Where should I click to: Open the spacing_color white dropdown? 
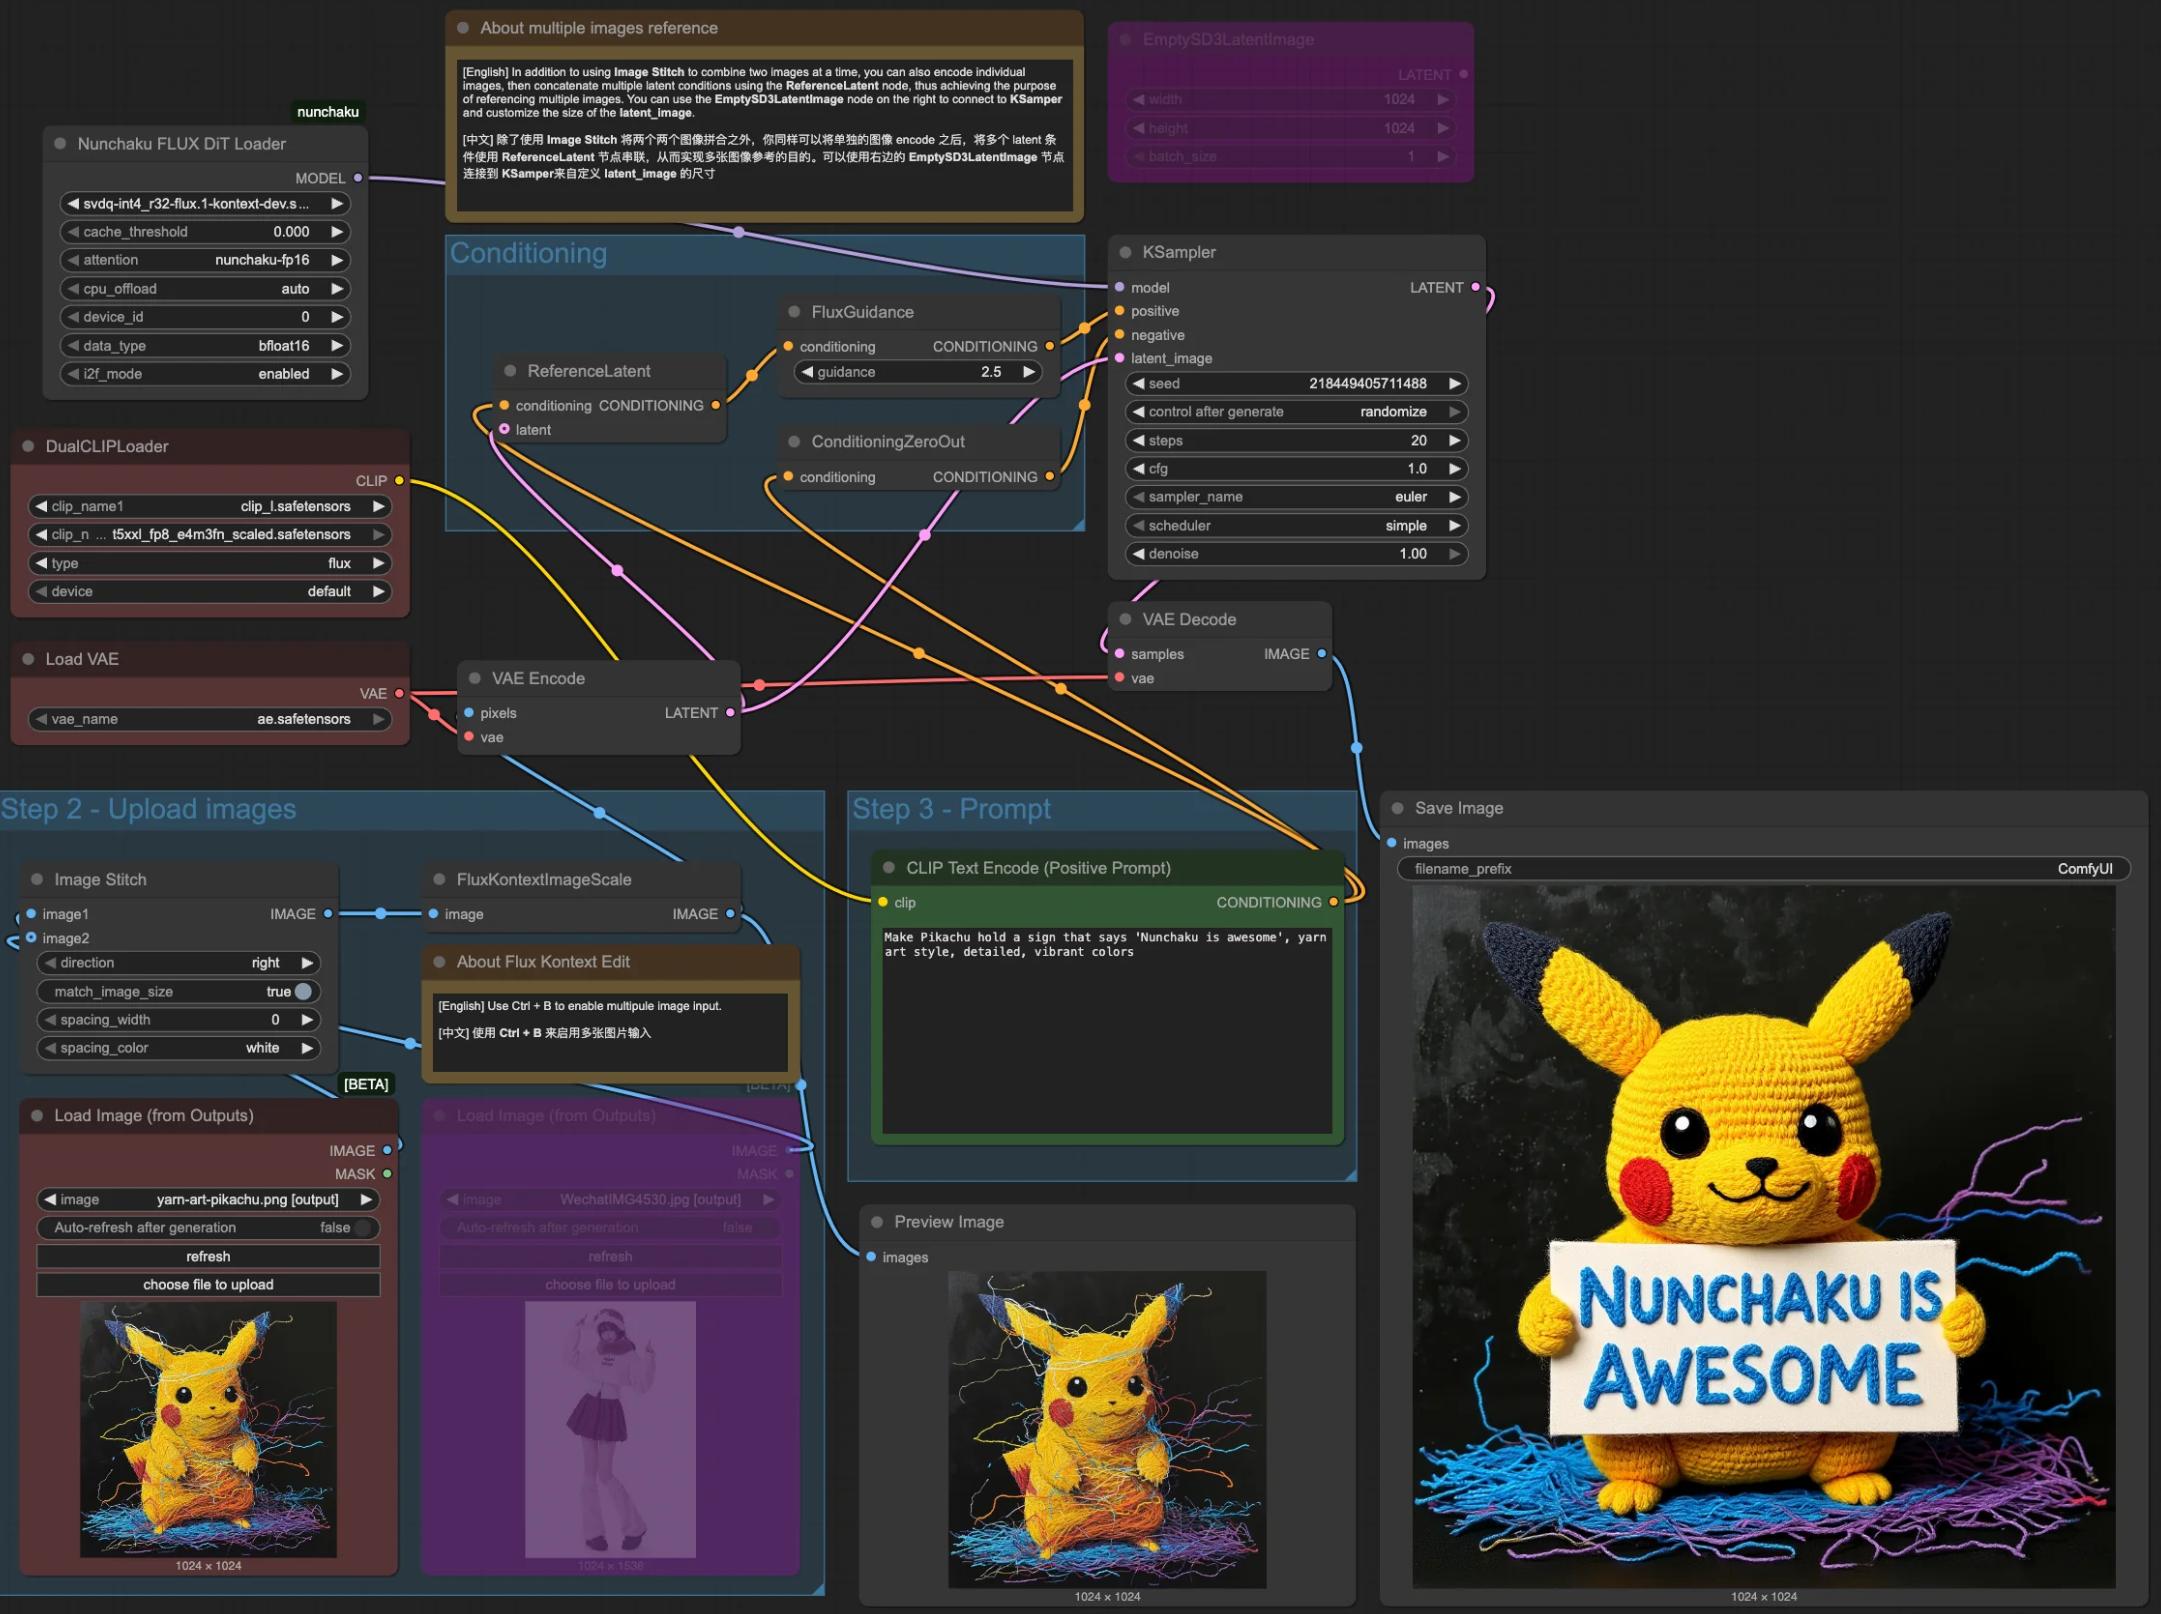180,1048
